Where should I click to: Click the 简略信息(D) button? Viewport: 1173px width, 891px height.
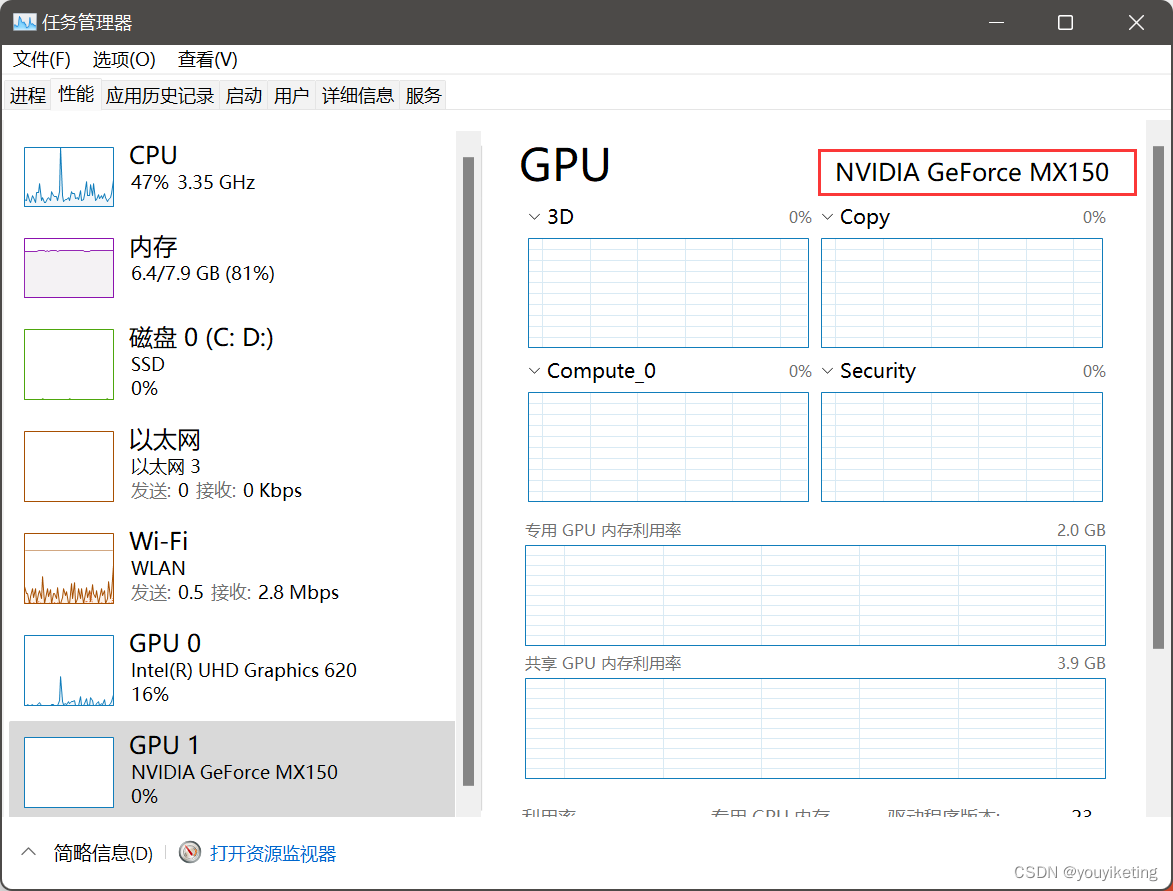coord(103,853)
